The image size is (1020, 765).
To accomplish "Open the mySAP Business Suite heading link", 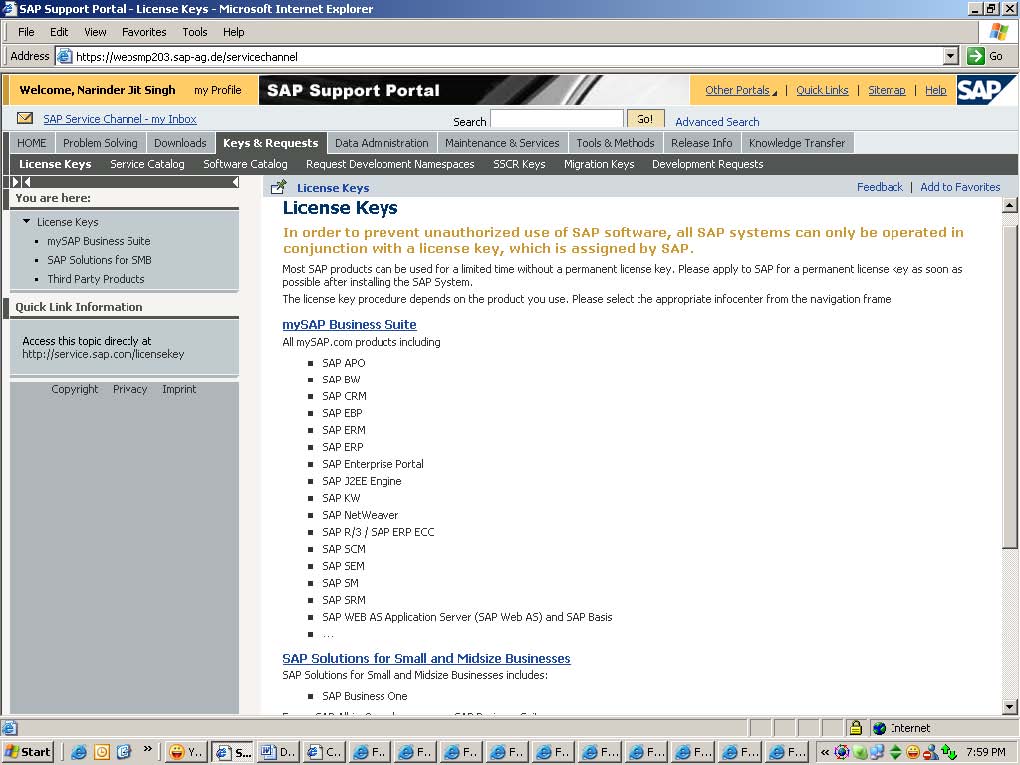I will [349, 324].
